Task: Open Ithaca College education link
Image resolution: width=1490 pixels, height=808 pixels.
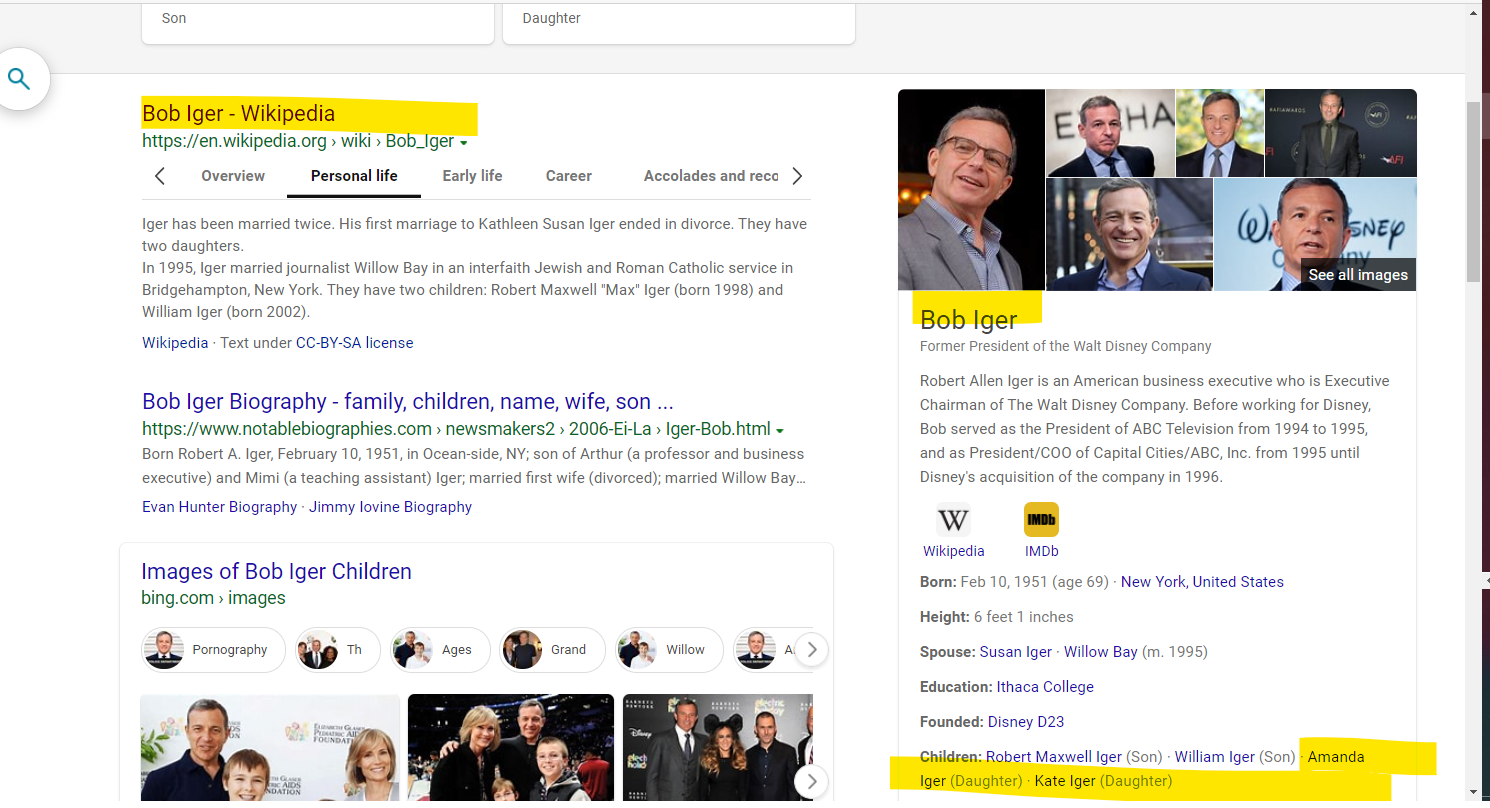Action: 1045,687
